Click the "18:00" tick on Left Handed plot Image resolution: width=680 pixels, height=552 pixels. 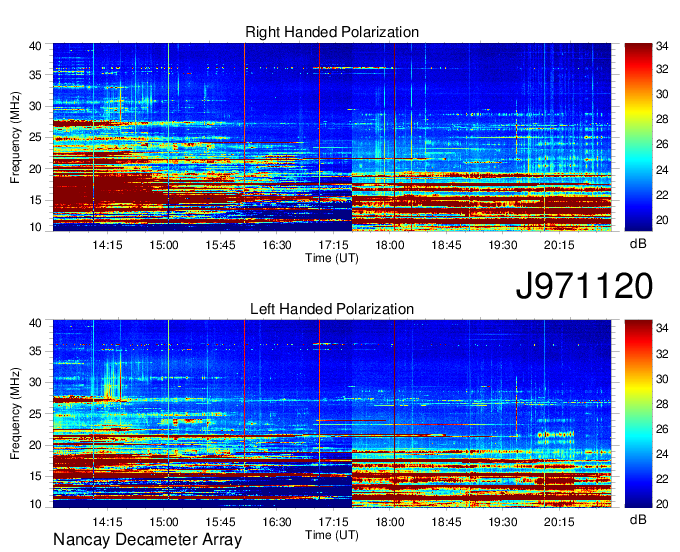(x=390, y=522)
